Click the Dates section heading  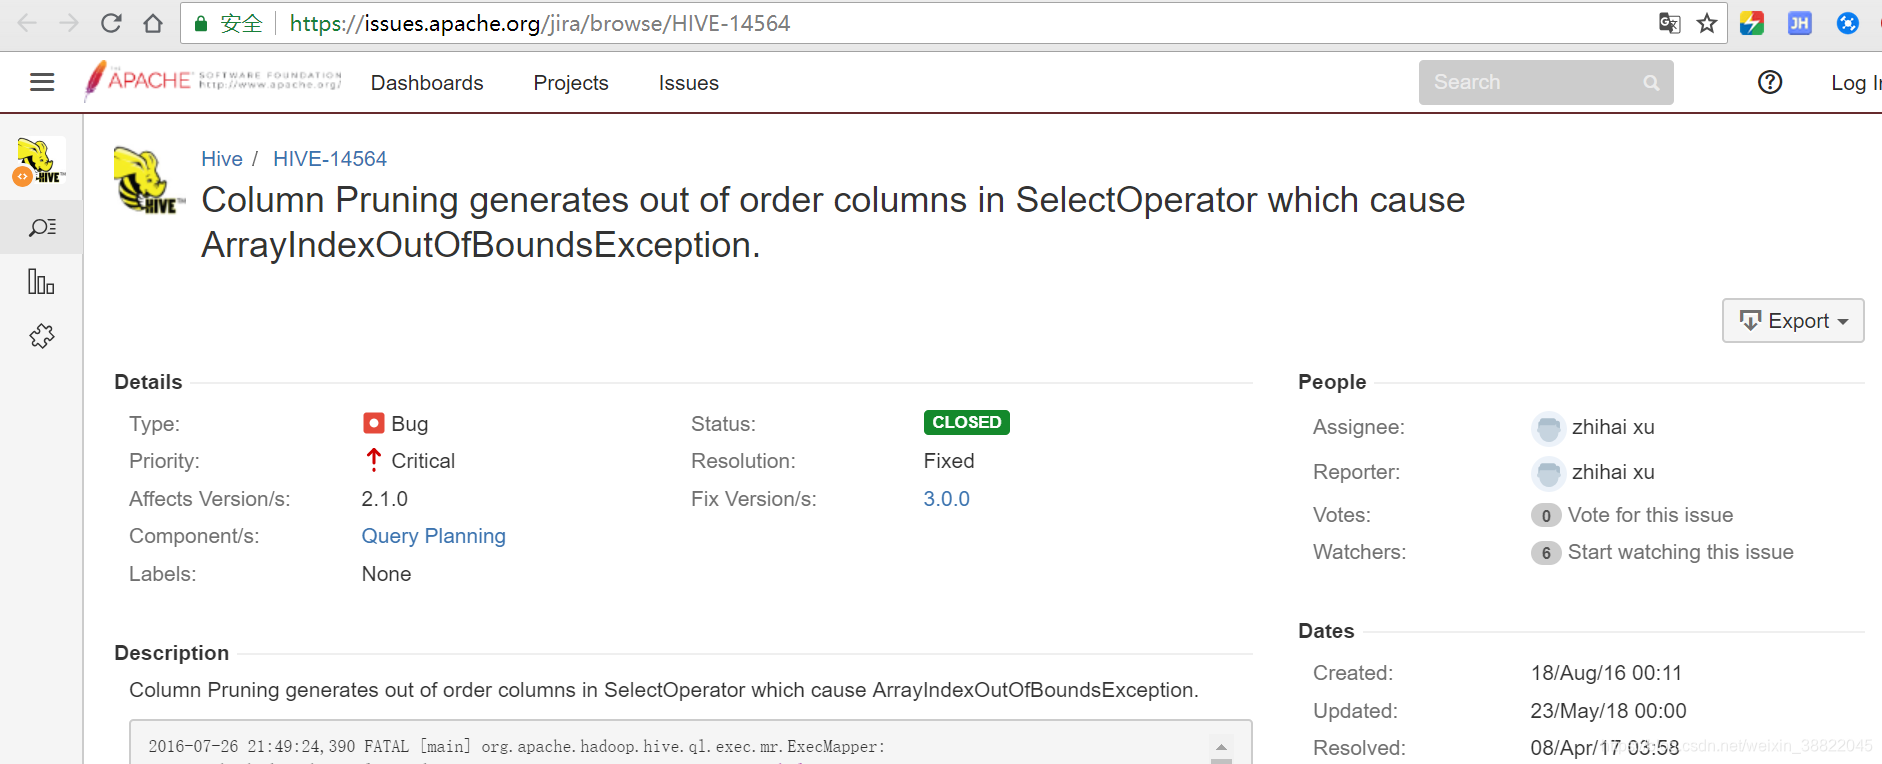click(1326, 631)
